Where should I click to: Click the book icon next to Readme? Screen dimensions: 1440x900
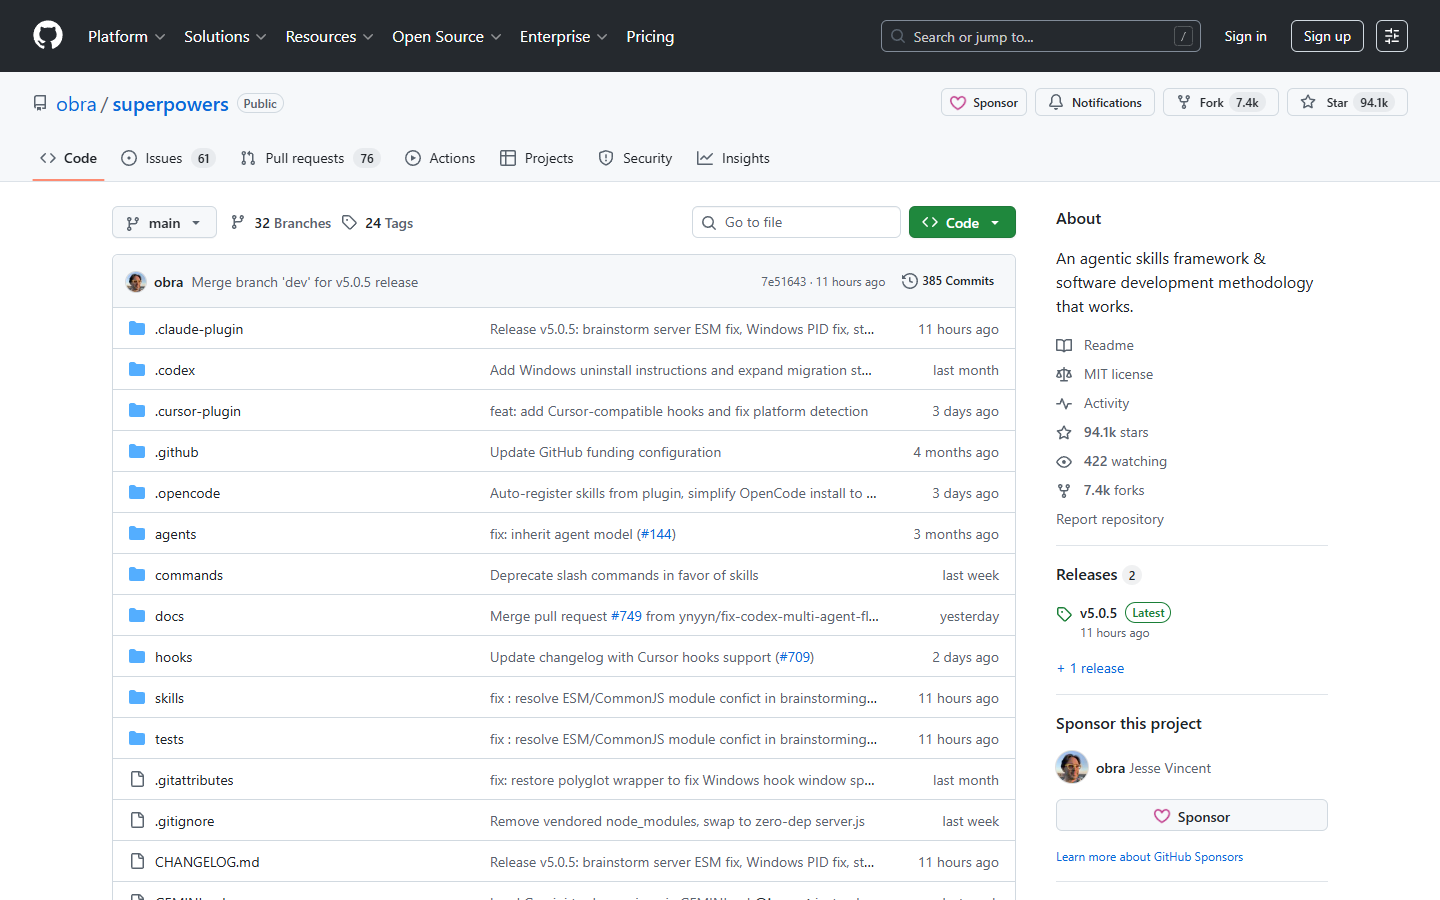pos(1064,345)
